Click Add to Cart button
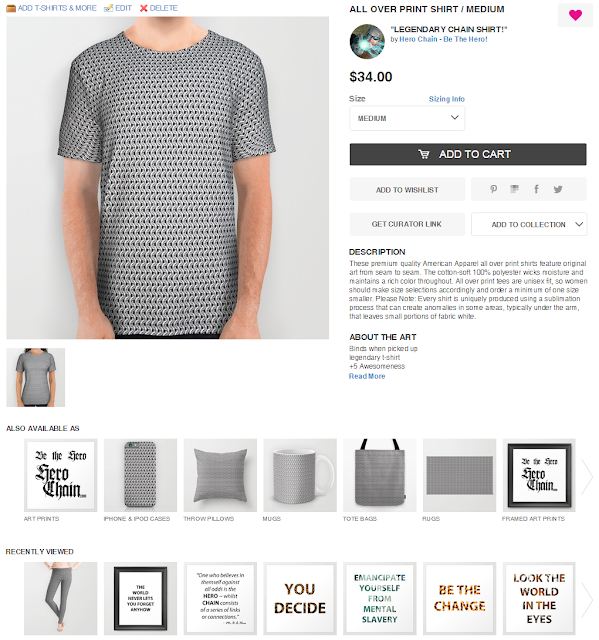The height and width of the screenshot is (640, 599). [468, 154]
